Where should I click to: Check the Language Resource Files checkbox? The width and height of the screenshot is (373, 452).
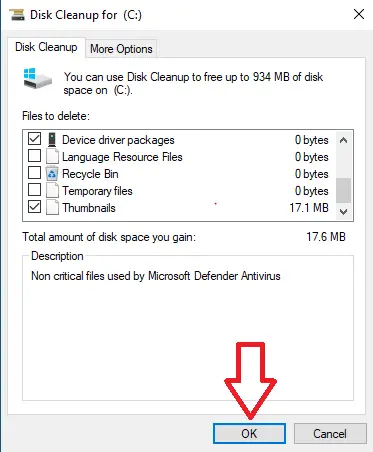[x=34, y=156]
